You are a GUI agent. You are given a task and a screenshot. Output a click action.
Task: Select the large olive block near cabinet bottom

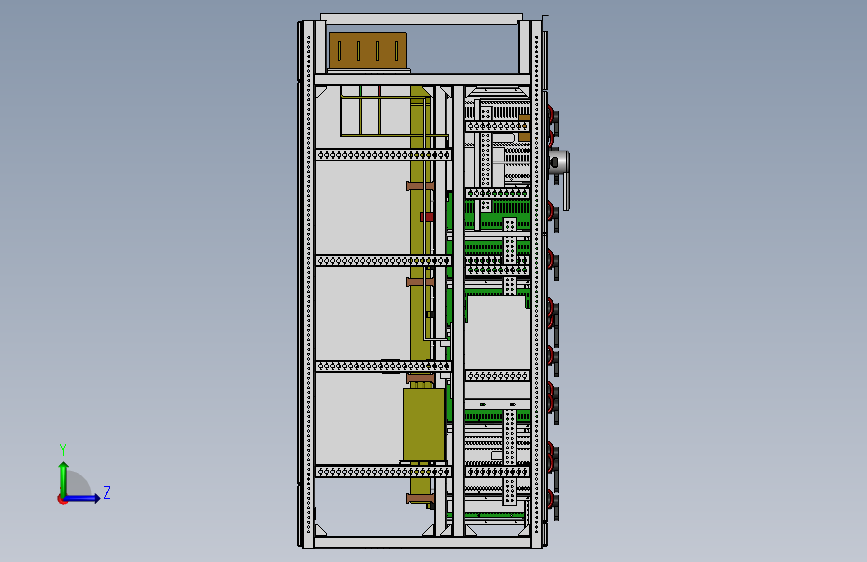(x=424, y=425)
